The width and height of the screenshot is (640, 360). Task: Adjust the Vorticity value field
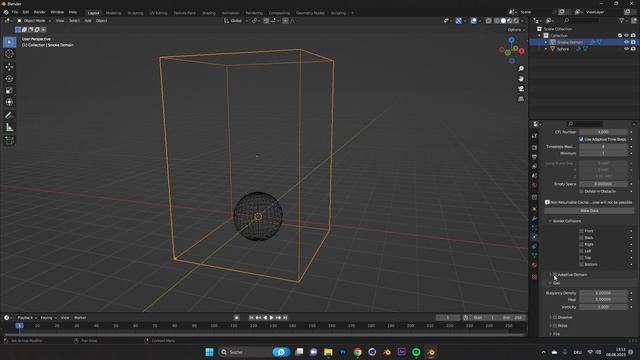603,307
